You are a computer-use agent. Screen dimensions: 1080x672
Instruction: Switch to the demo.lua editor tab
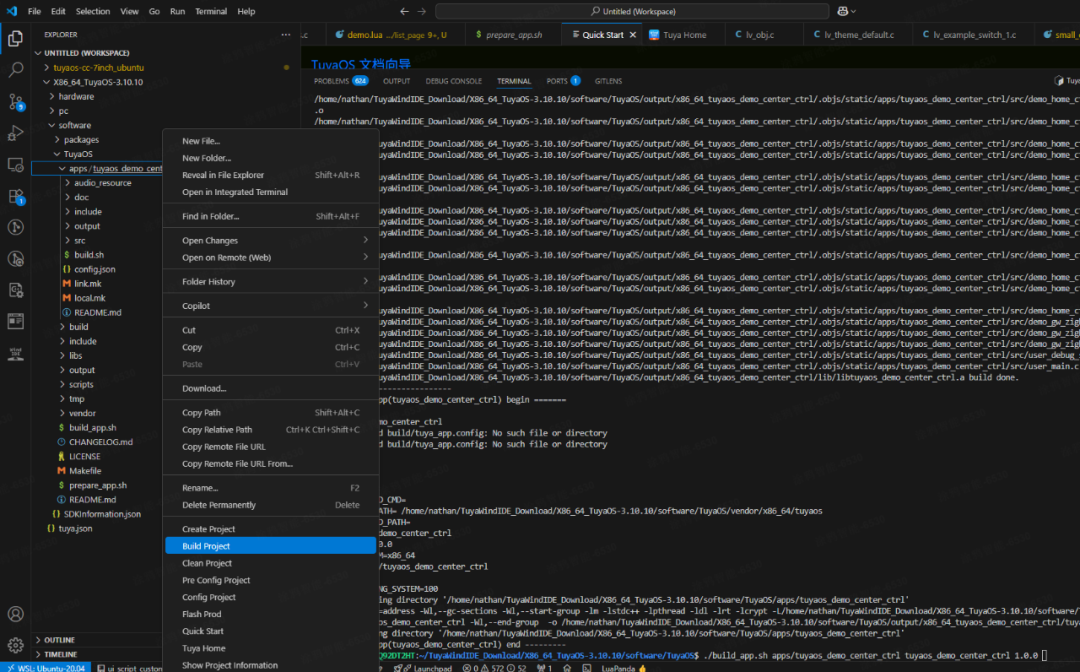point(395,34)
